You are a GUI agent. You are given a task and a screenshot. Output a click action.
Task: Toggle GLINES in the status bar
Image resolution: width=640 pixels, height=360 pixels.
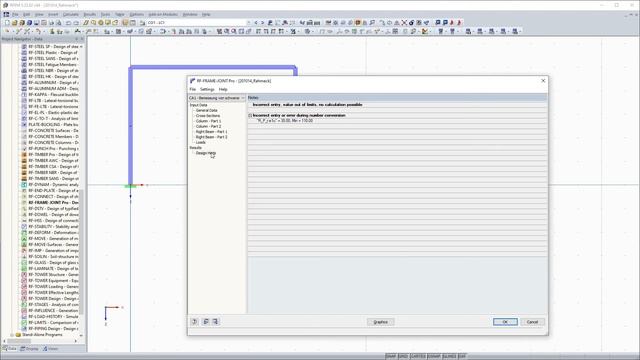449,356
